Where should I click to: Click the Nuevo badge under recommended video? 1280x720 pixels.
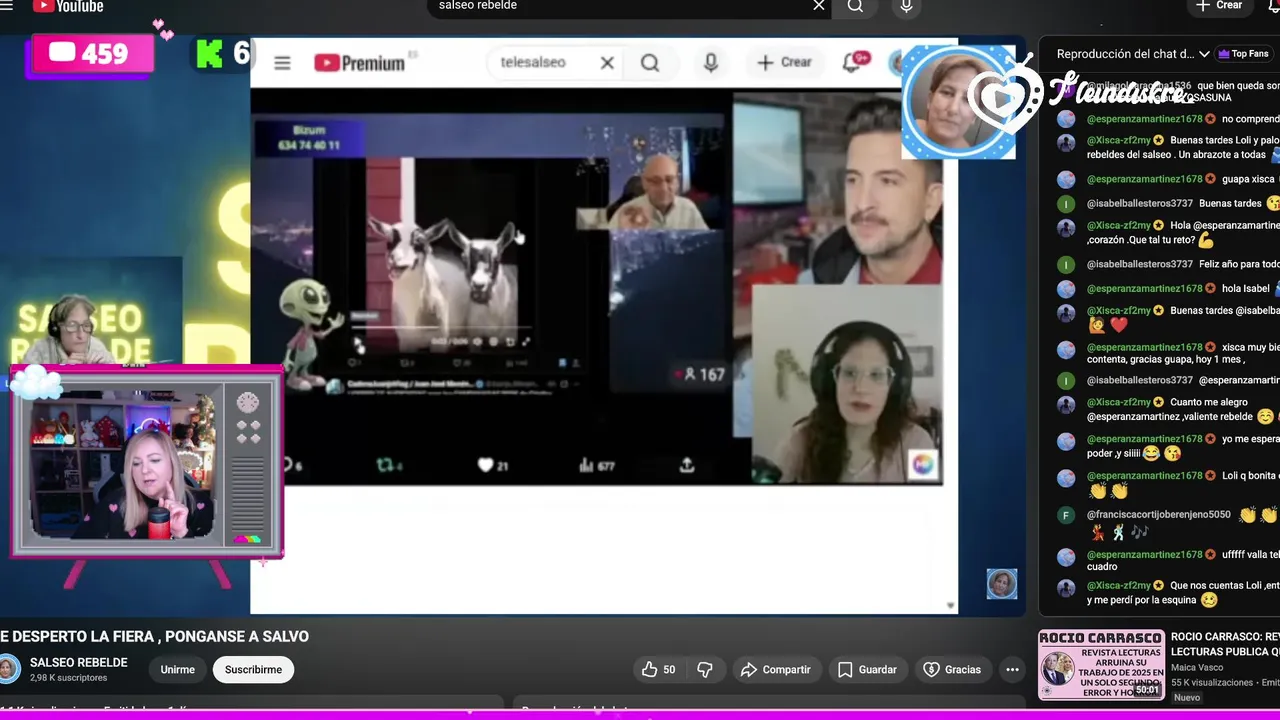click(x=1187, y=697)
